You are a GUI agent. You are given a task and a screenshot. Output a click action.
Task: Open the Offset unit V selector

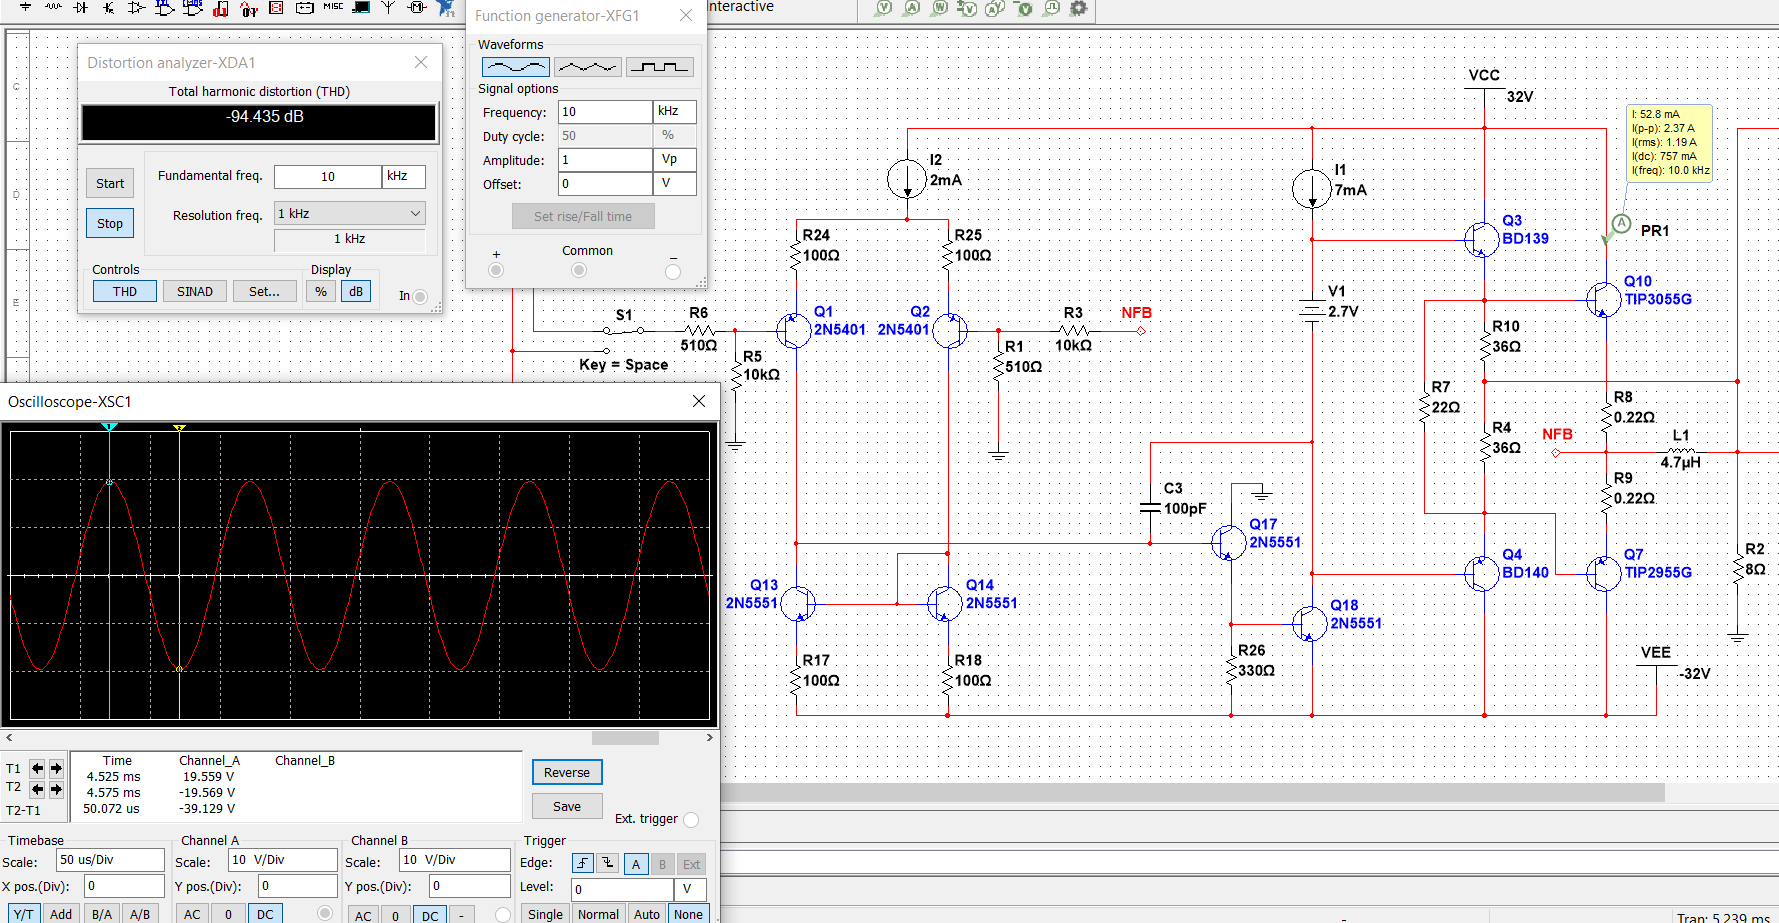point(674,183)
